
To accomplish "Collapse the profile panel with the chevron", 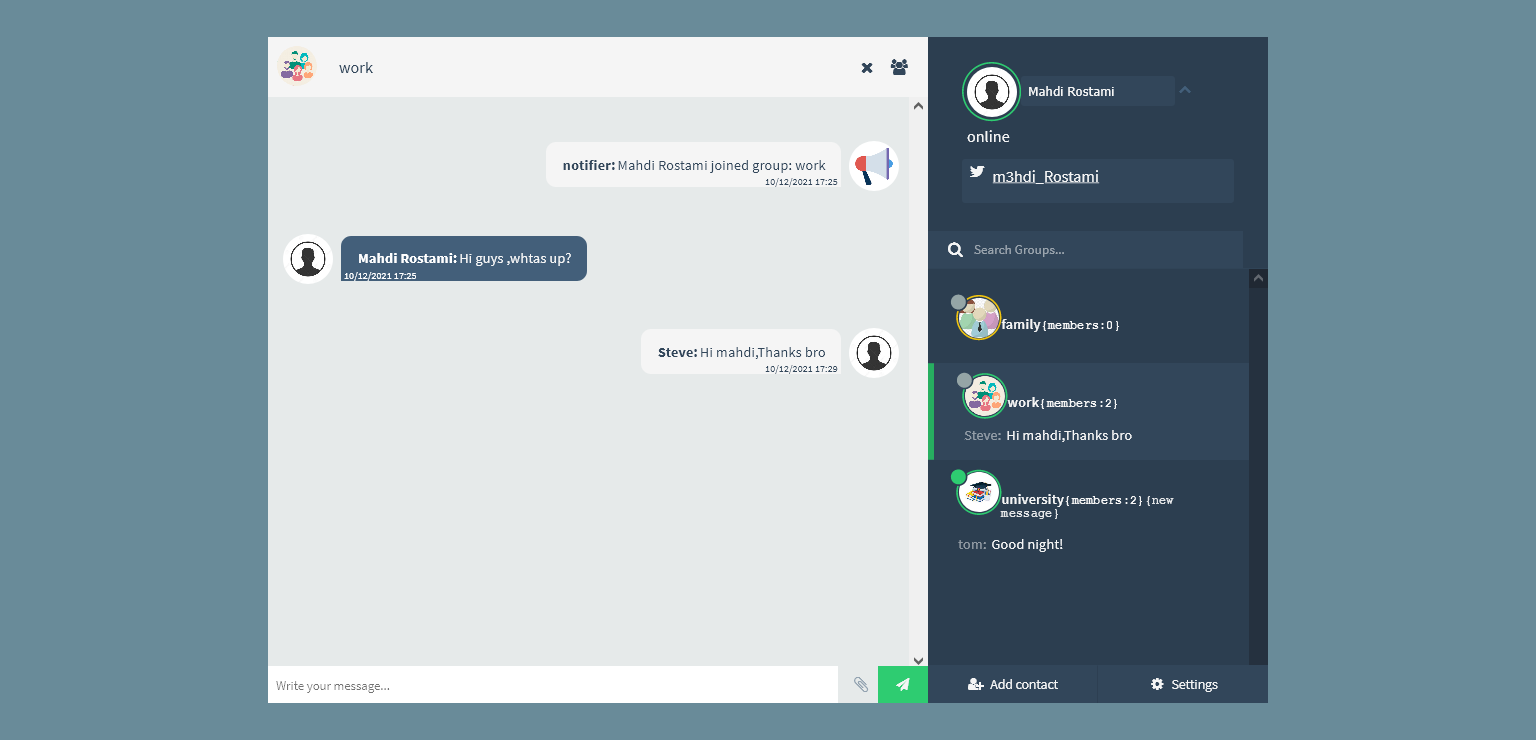I will click(1185, 90).
